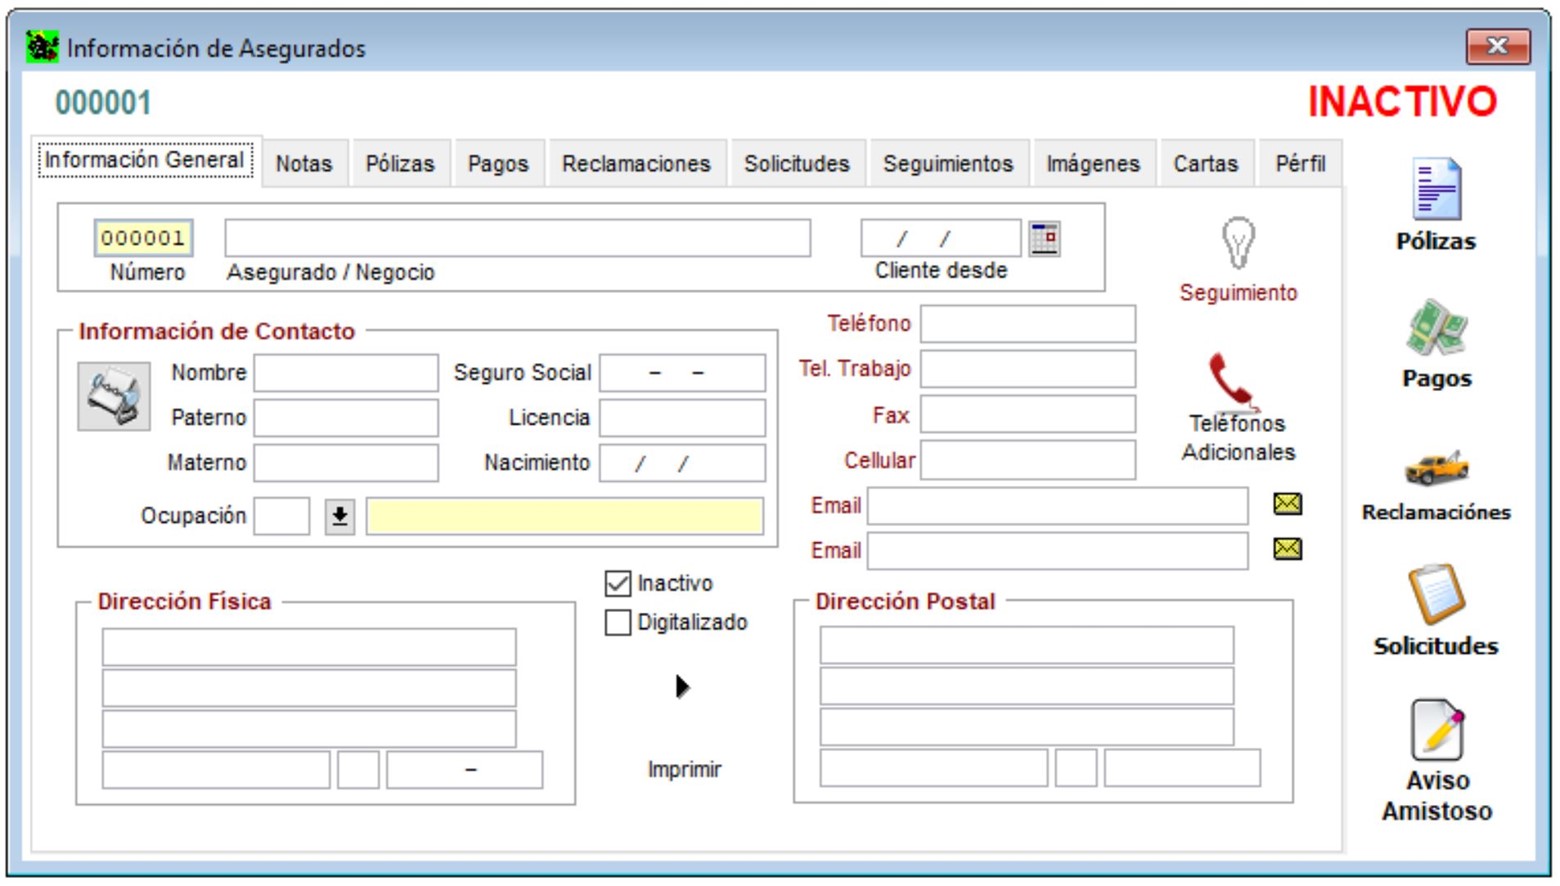Click the red INACTIVO status text
This screenshot has height=886, width=1560.
pyautogui.click(x=1402, y=102)
